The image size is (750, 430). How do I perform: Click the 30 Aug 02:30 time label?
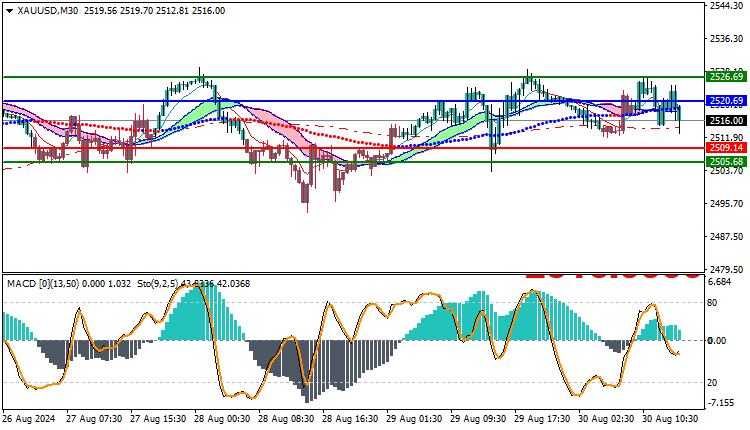pyautogui.click(x=607, y=419)
